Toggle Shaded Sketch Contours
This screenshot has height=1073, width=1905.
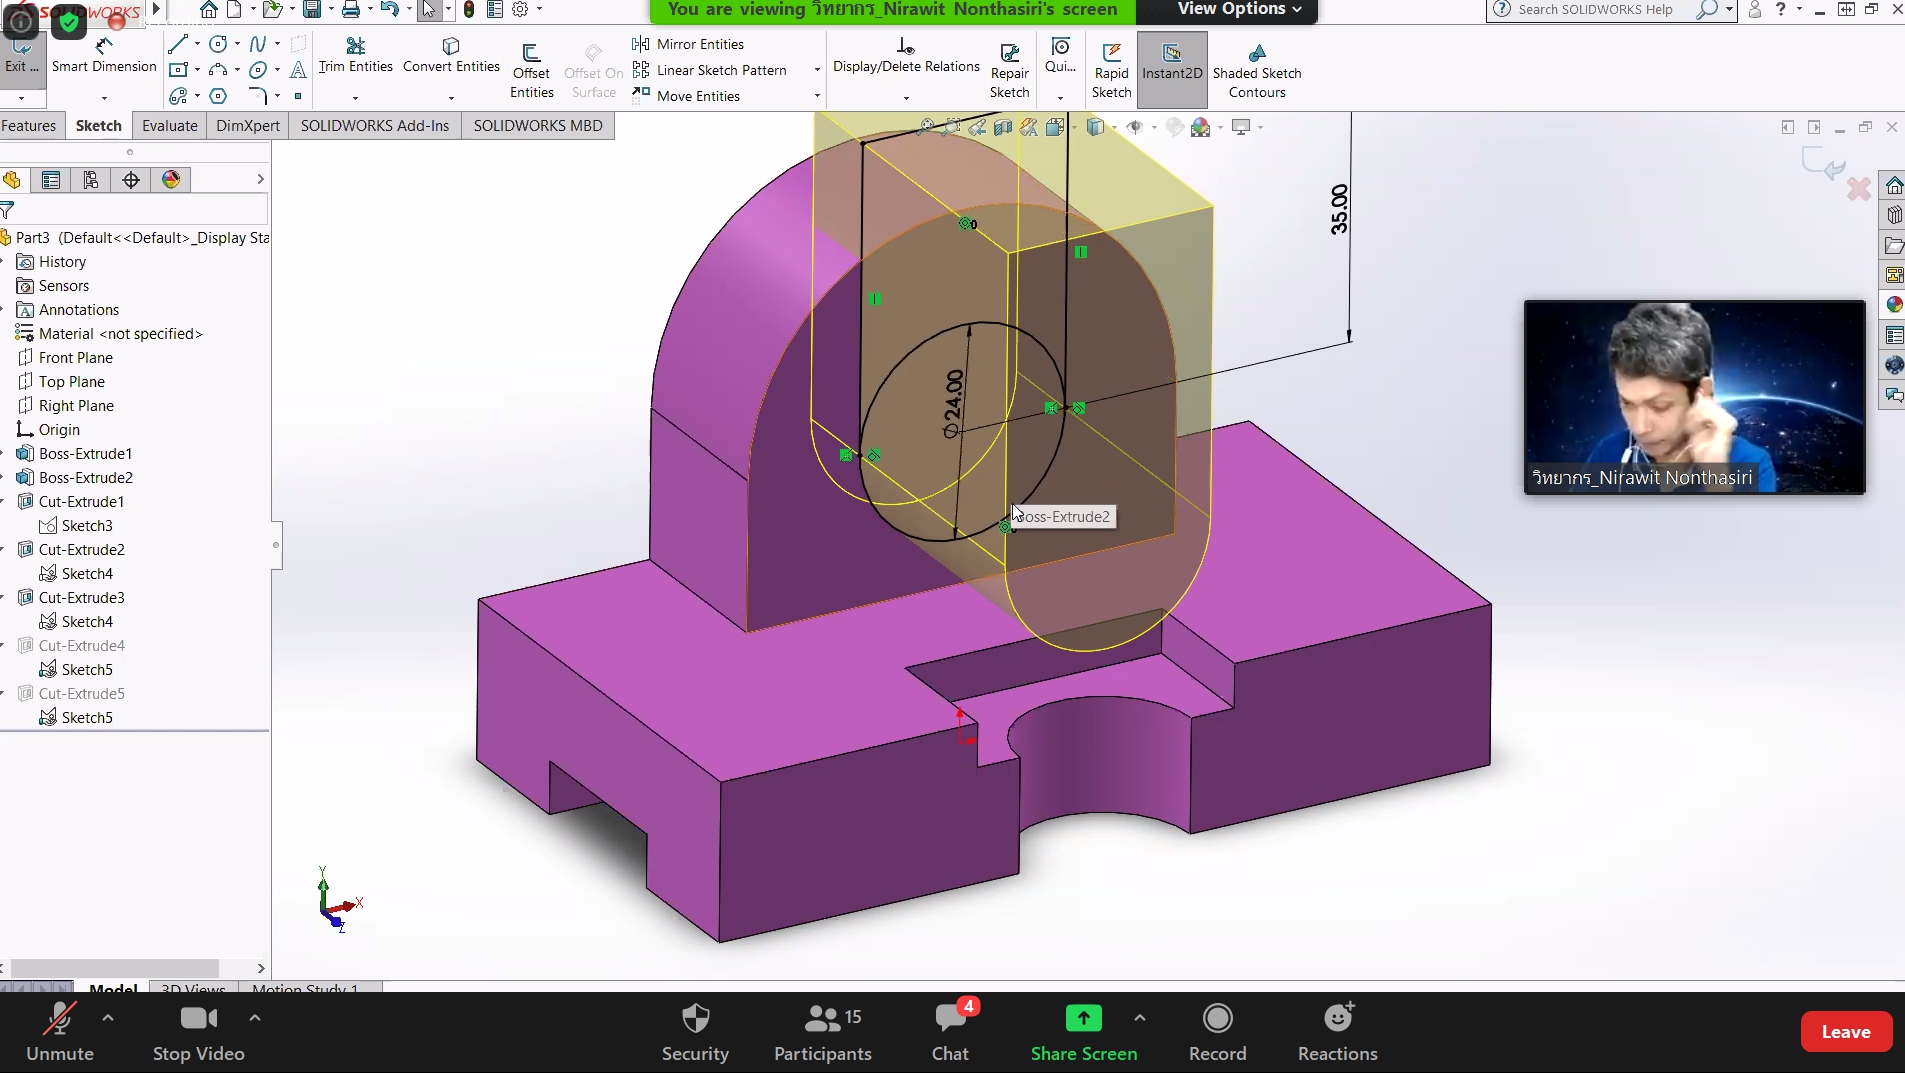click(x=1257, y=71)
